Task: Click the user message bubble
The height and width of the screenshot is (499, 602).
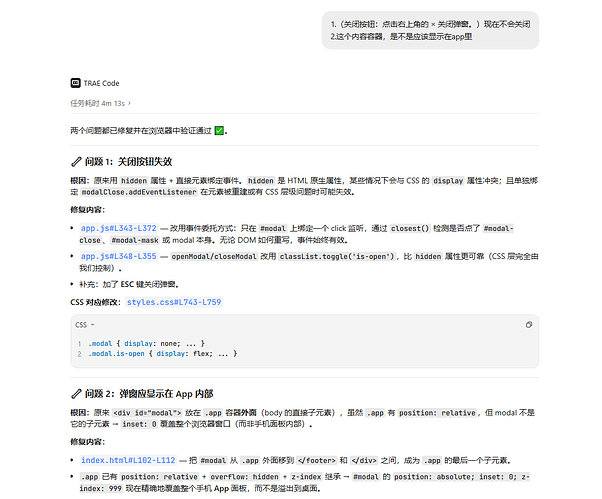Action: pos(430,30)
